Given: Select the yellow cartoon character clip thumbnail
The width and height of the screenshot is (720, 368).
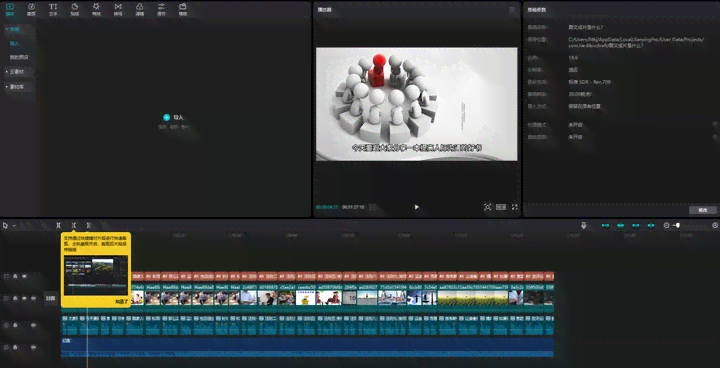Looking at the screenshot, I should [x=305, y=298].
